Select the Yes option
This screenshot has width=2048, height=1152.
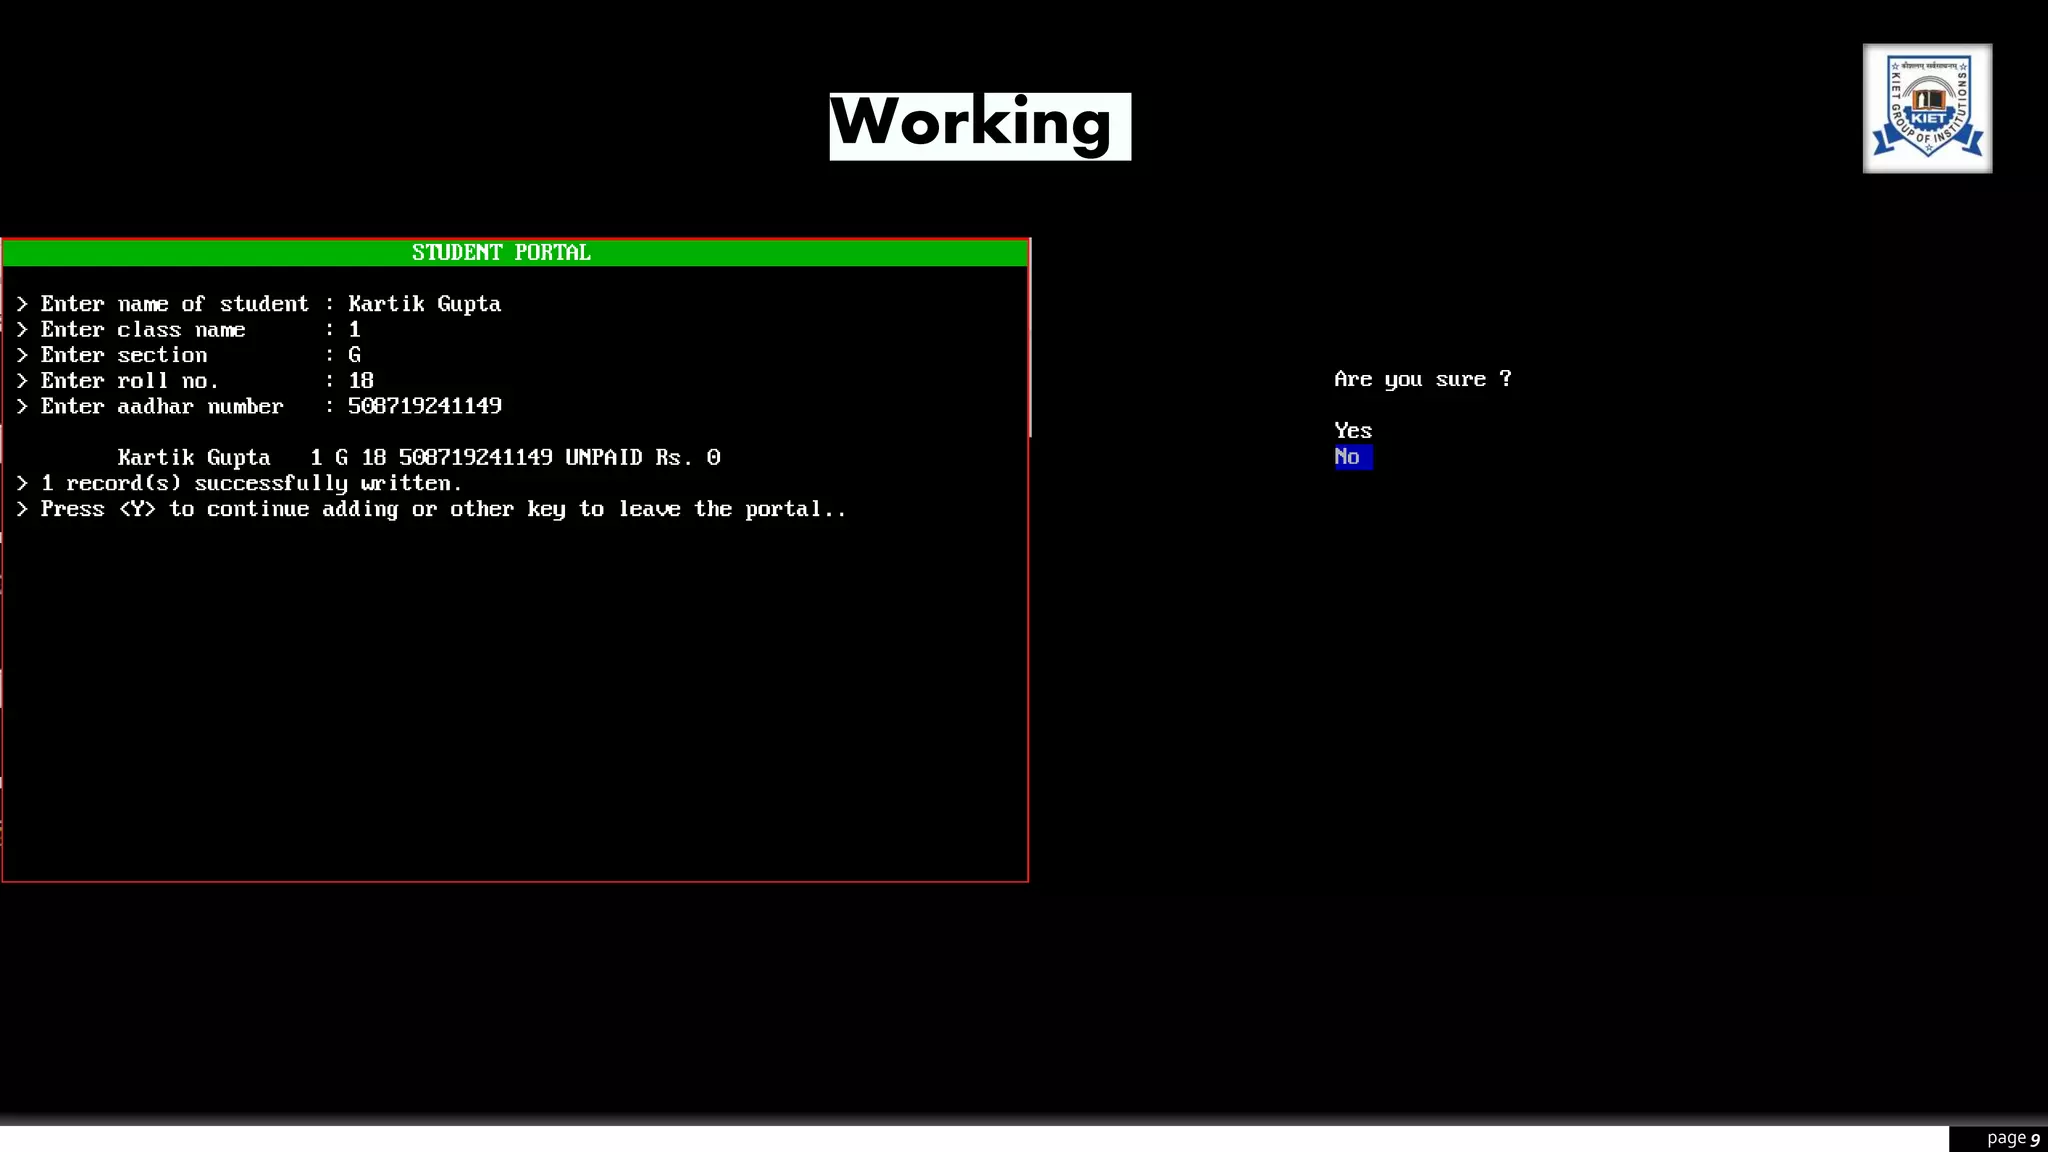(x=1352, y=431)
